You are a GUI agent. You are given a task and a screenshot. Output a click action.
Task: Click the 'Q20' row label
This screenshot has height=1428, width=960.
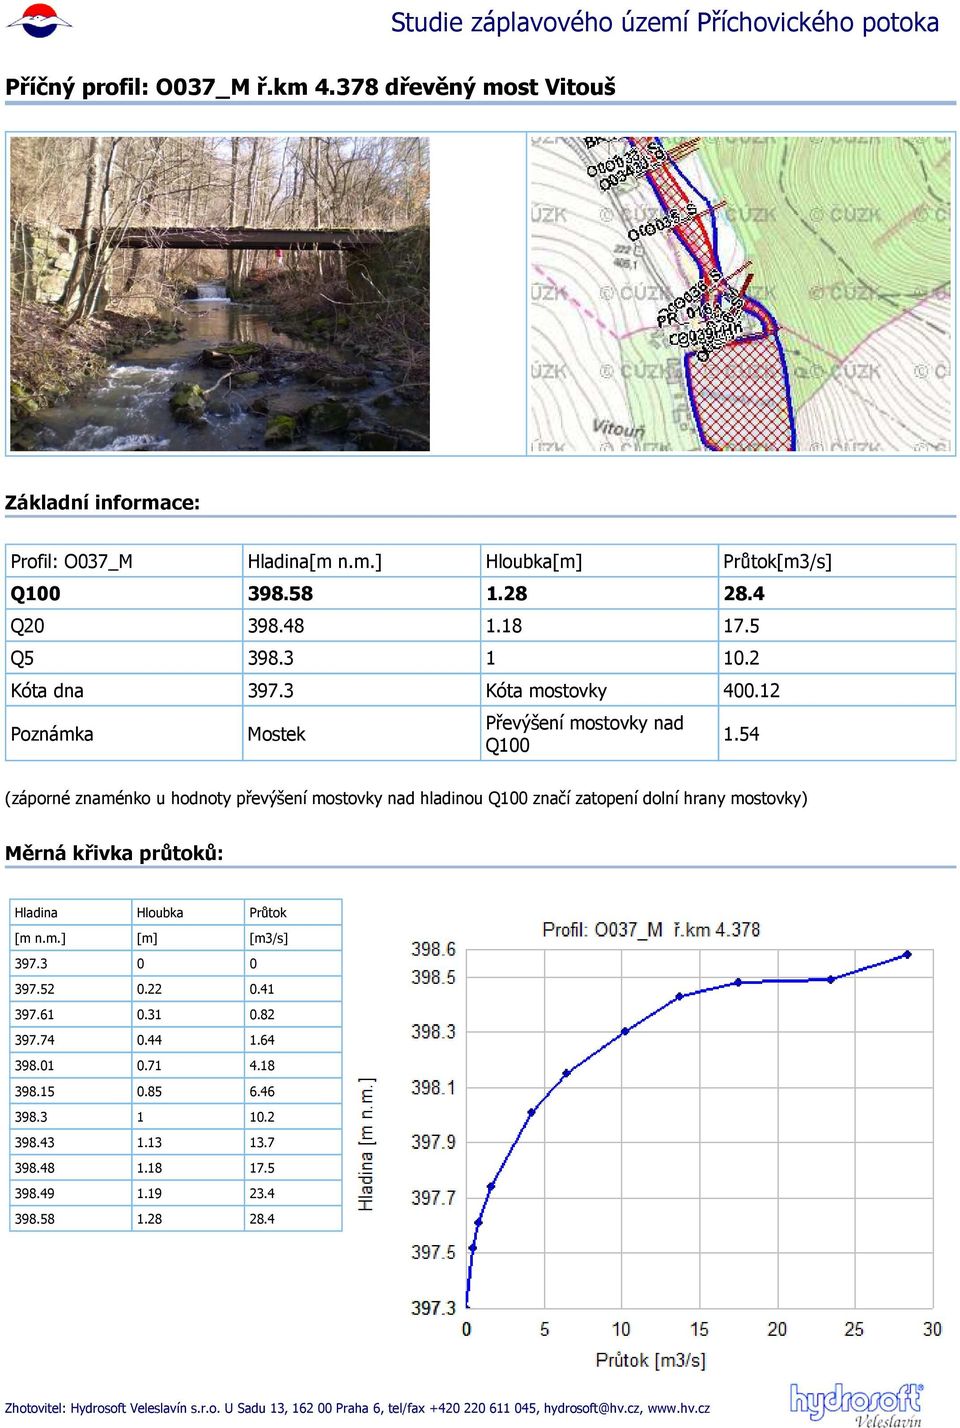(x=27, y=626)
